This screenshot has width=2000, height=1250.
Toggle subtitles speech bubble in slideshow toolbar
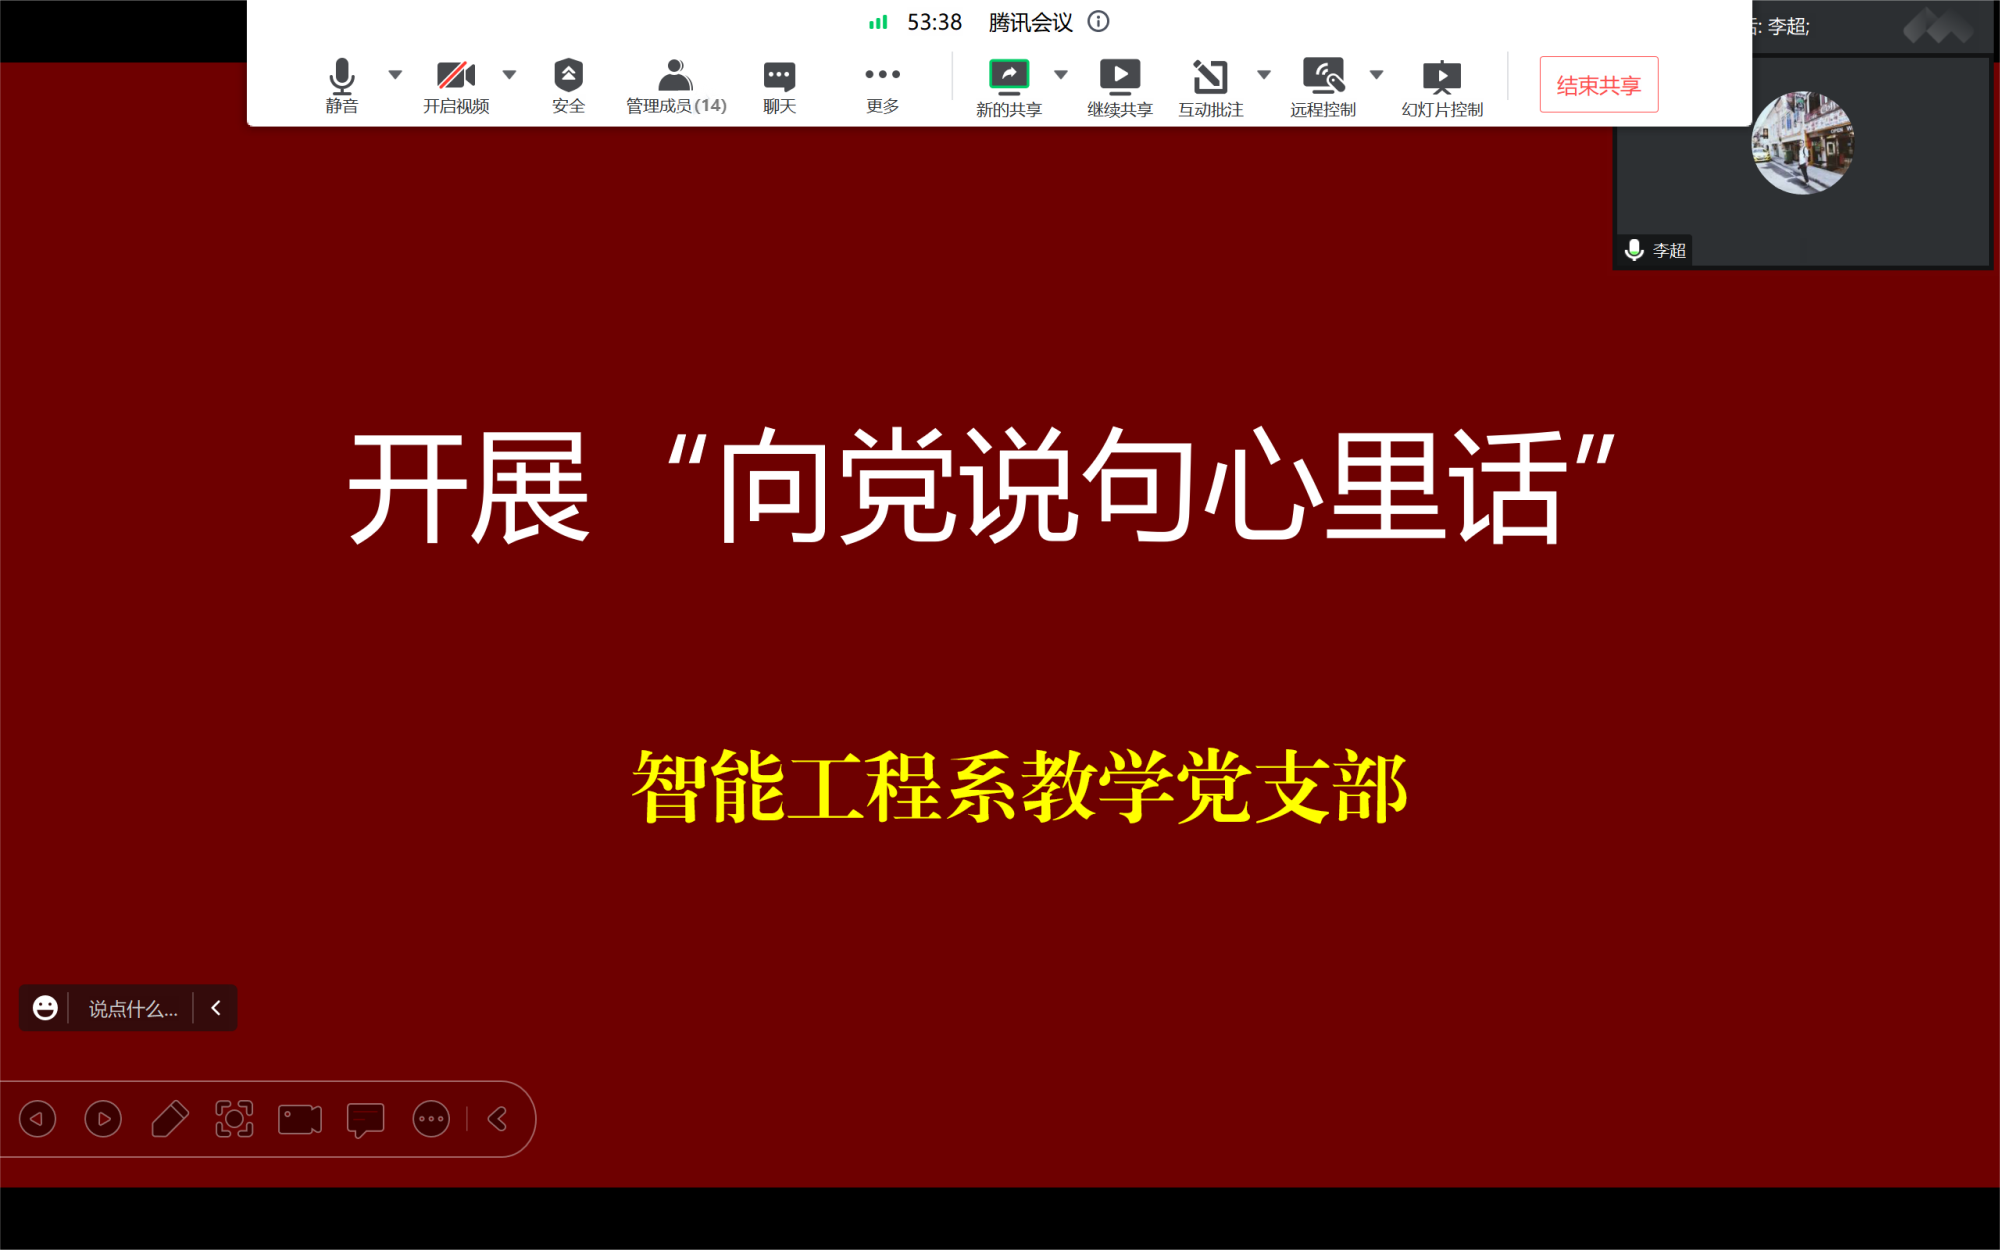coord(365,1120)
